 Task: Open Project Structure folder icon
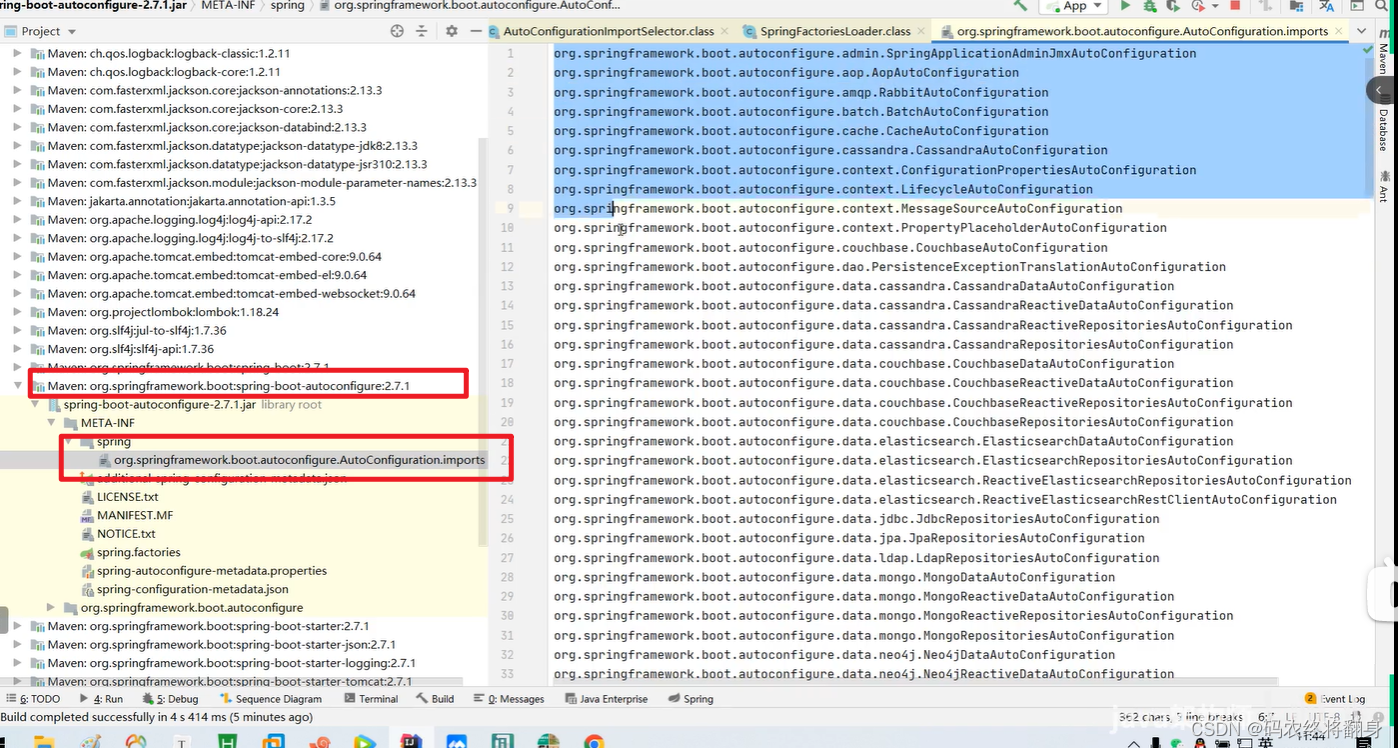tap(1296, 6)
